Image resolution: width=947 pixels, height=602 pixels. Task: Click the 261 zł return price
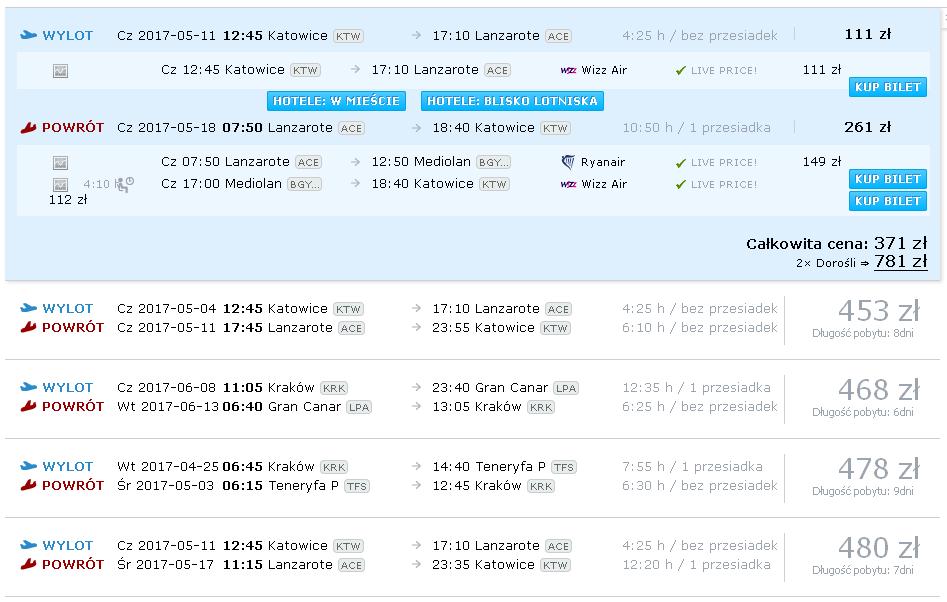867,127
